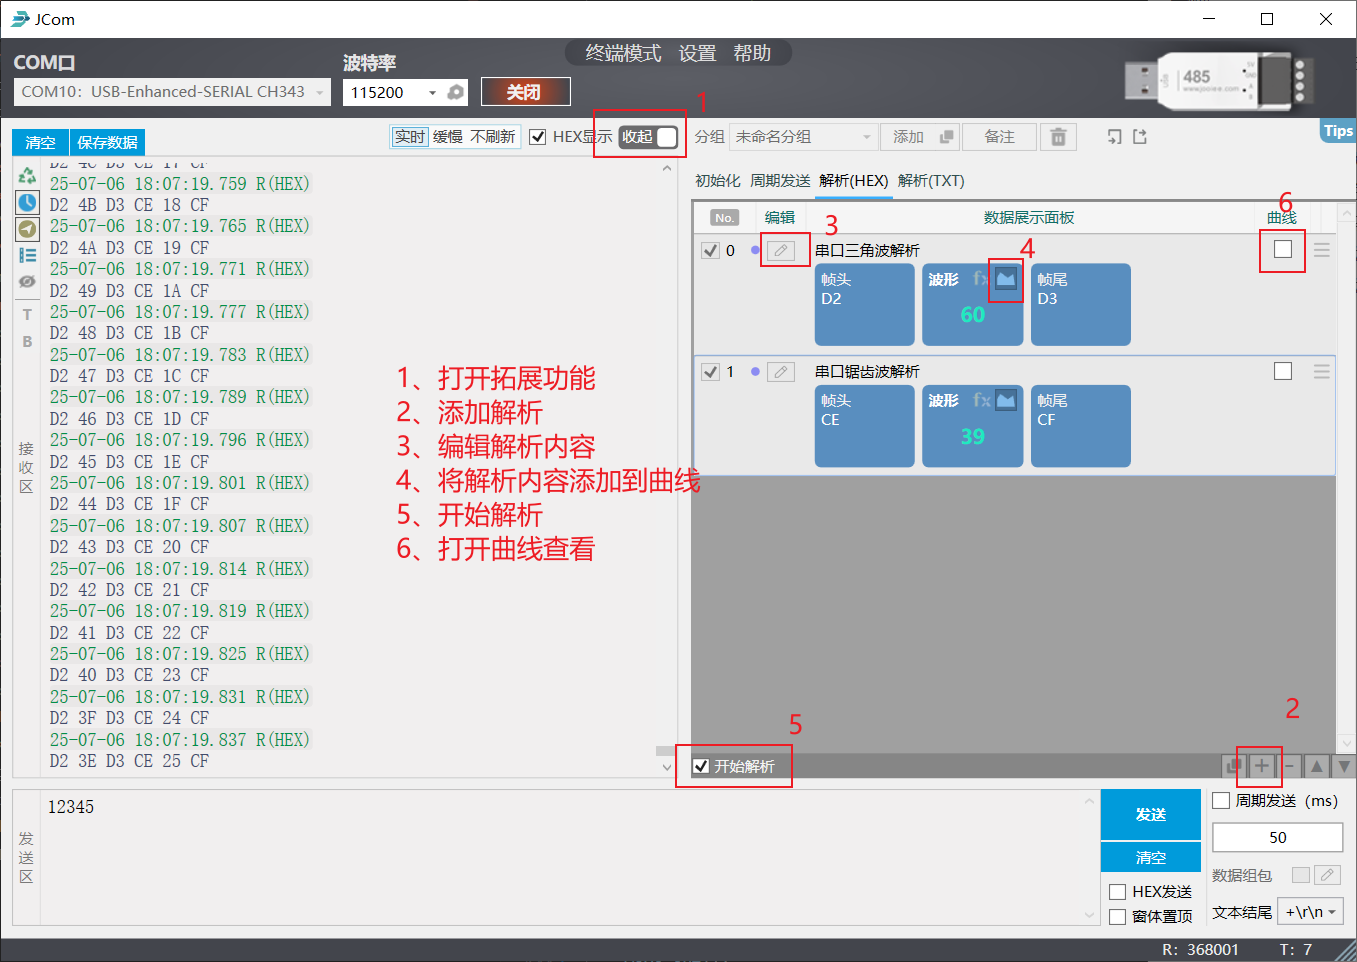This screenshot has height=962, width=1357.
Task: Click 保存数据 to save received data
Action: tap(107, 142)
